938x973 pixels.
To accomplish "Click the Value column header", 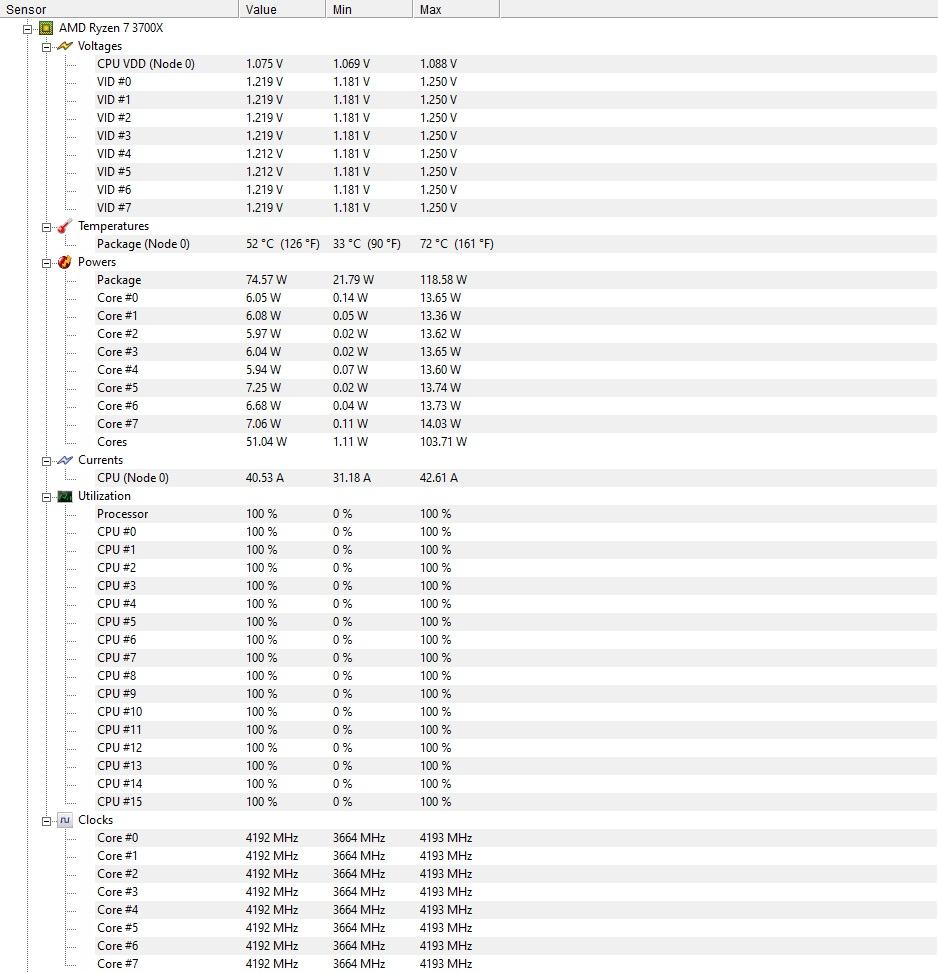I will pyautogui.click(x=282, y=9).
